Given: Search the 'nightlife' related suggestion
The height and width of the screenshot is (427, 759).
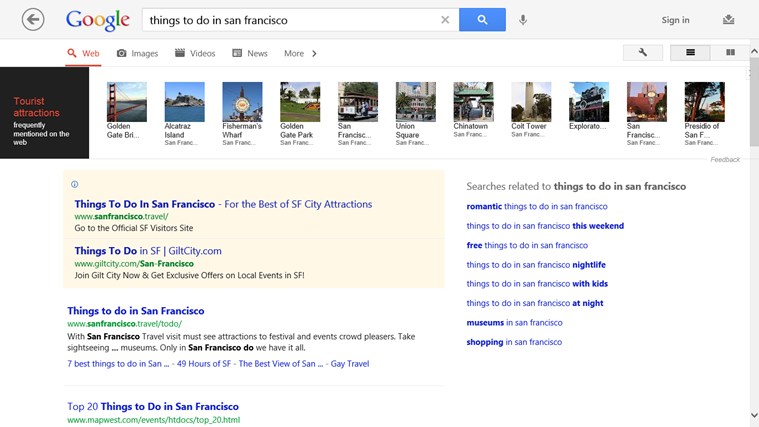Looking at the screenshot, I should tap(536, 264).
